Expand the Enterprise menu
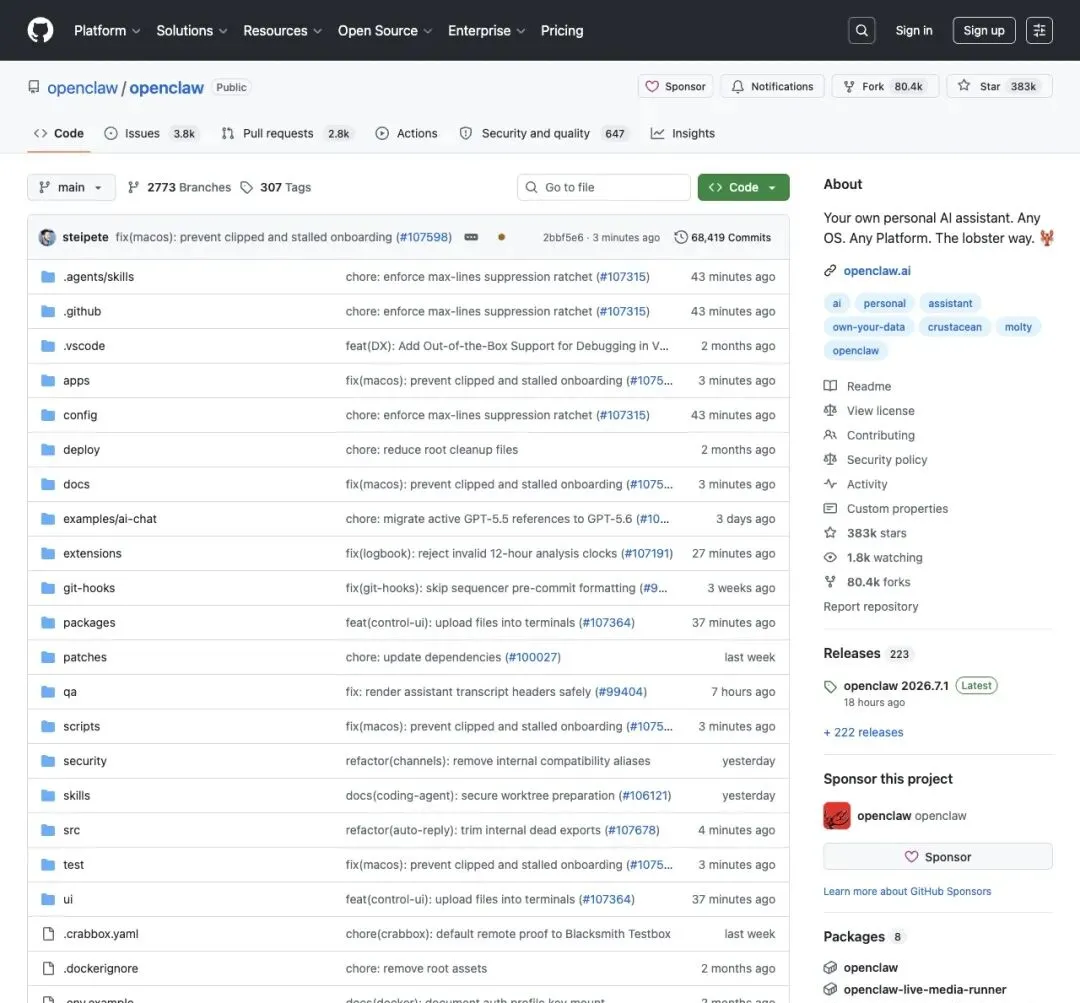The width and height of the screenshot is (1080, 1003). pyautogui.click(x=486, y=31)
